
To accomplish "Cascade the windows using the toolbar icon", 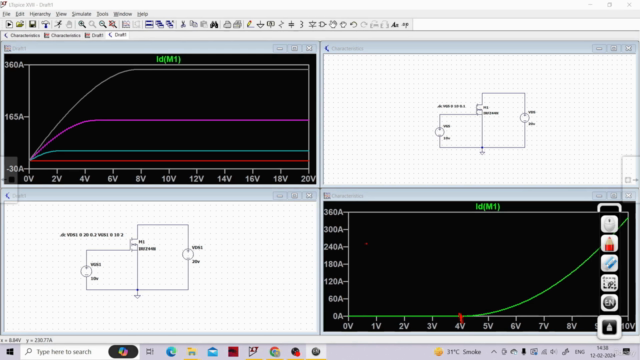I will click(160, 24).
